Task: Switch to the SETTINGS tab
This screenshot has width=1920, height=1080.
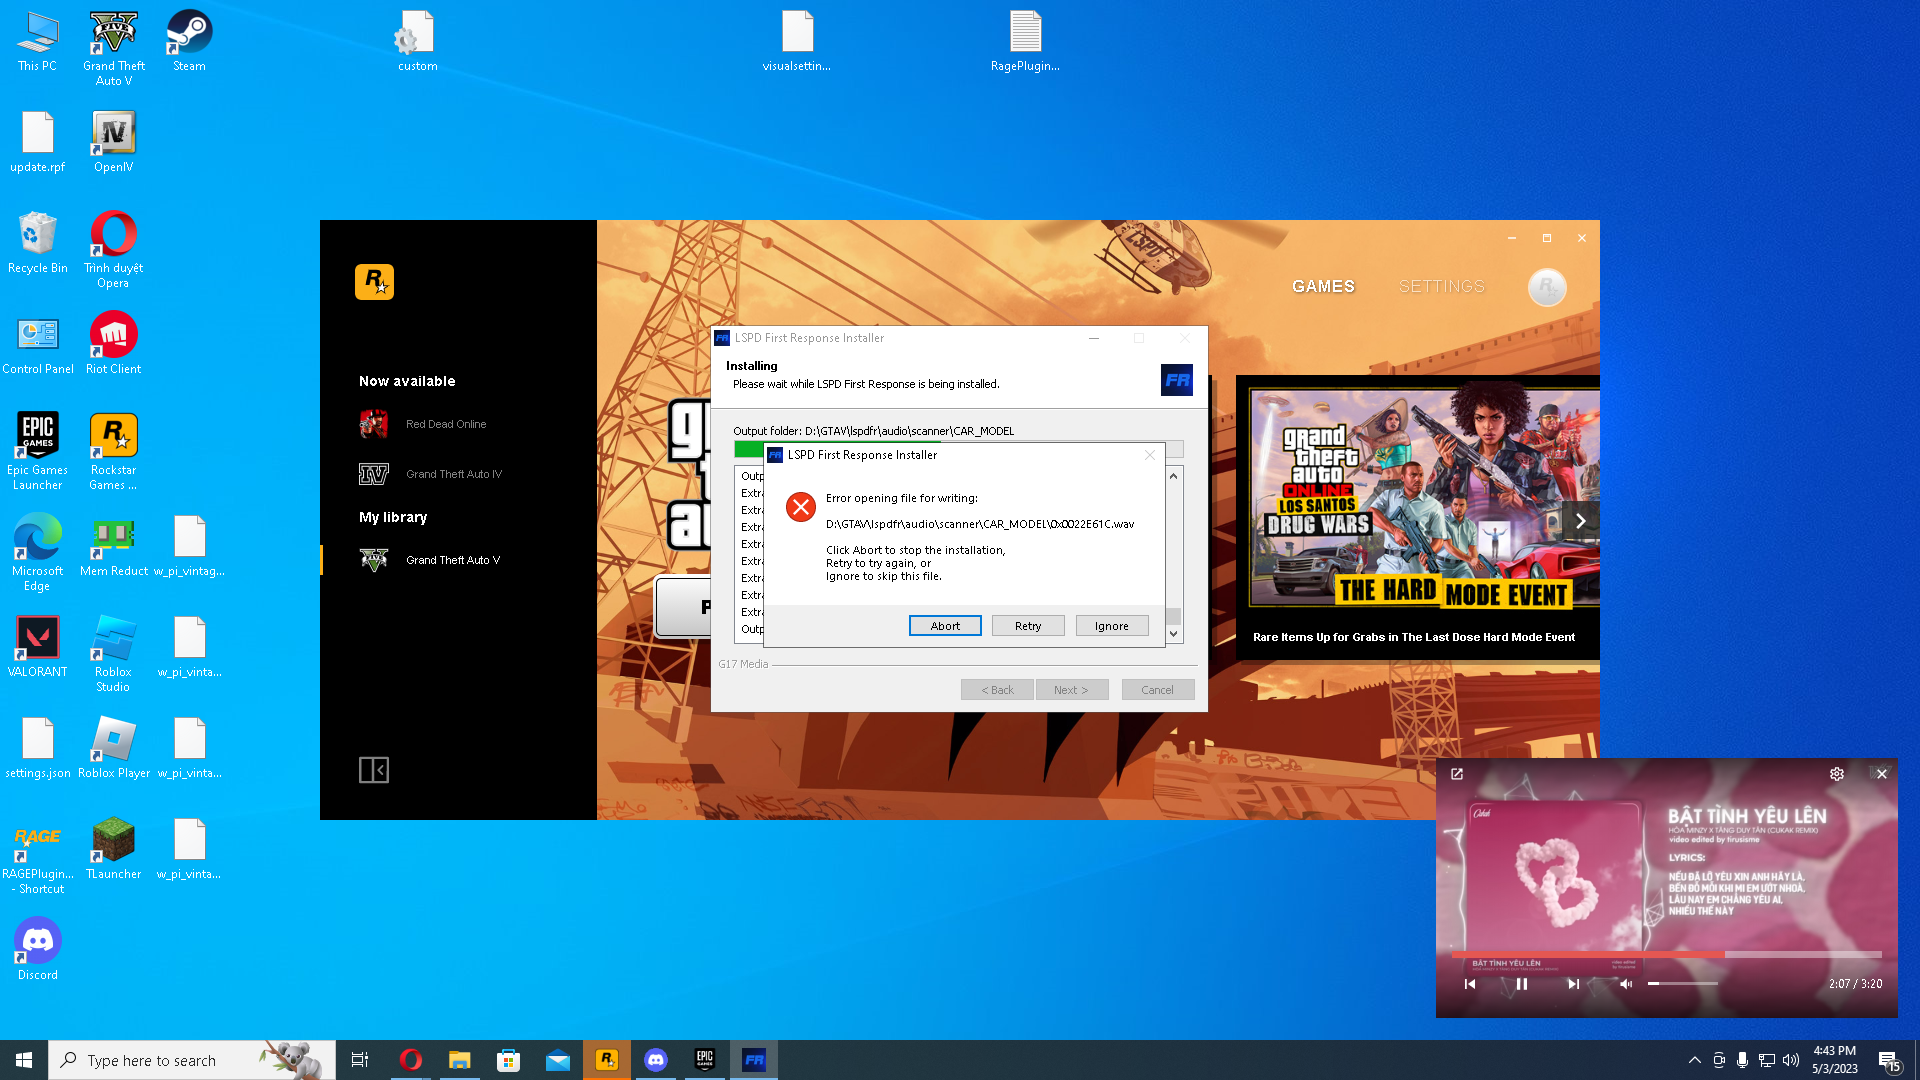Action: (x=1441, y=287)
